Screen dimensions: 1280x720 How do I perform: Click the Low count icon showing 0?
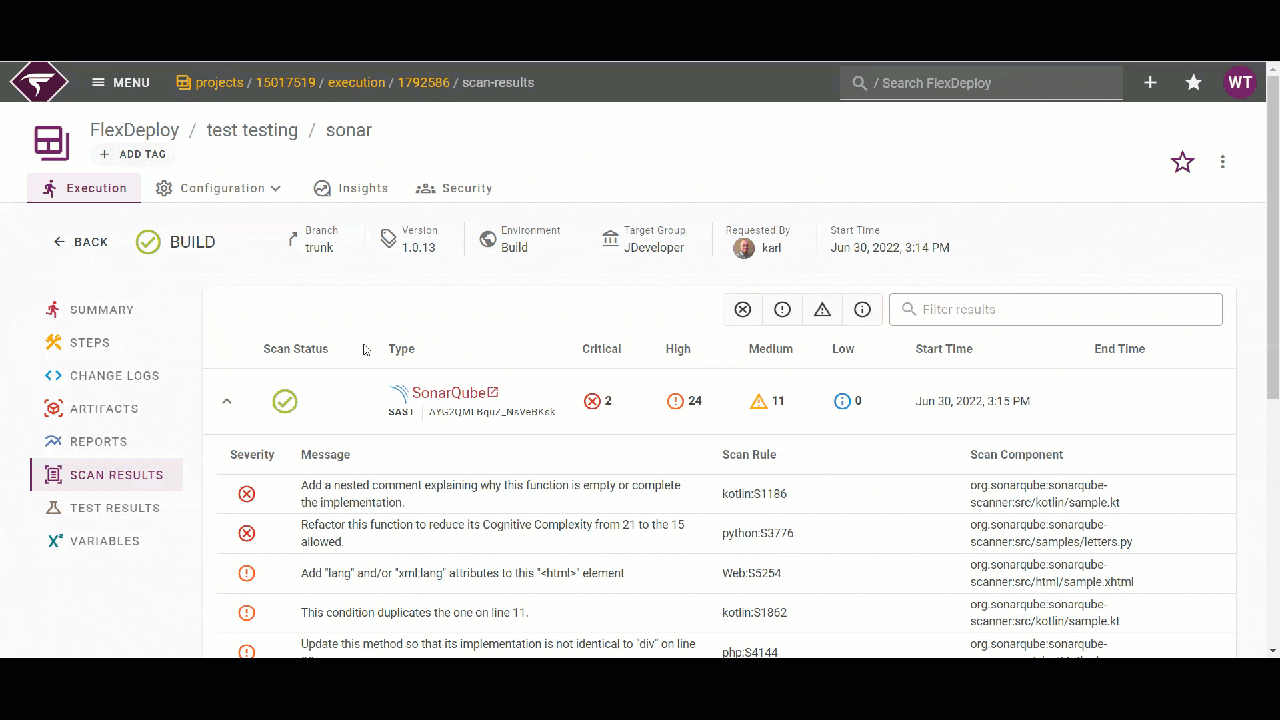tap(842, 401)
